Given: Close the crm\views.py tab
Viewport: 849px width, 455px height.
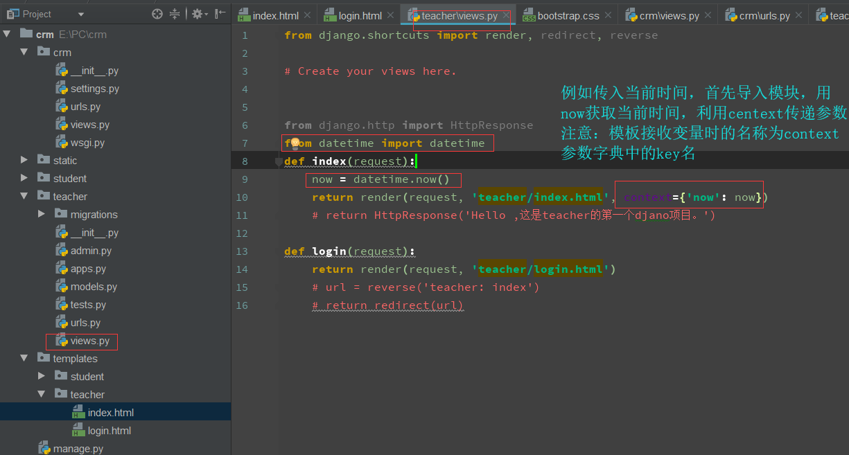Looking at the screenshot, I should [708, 16].
